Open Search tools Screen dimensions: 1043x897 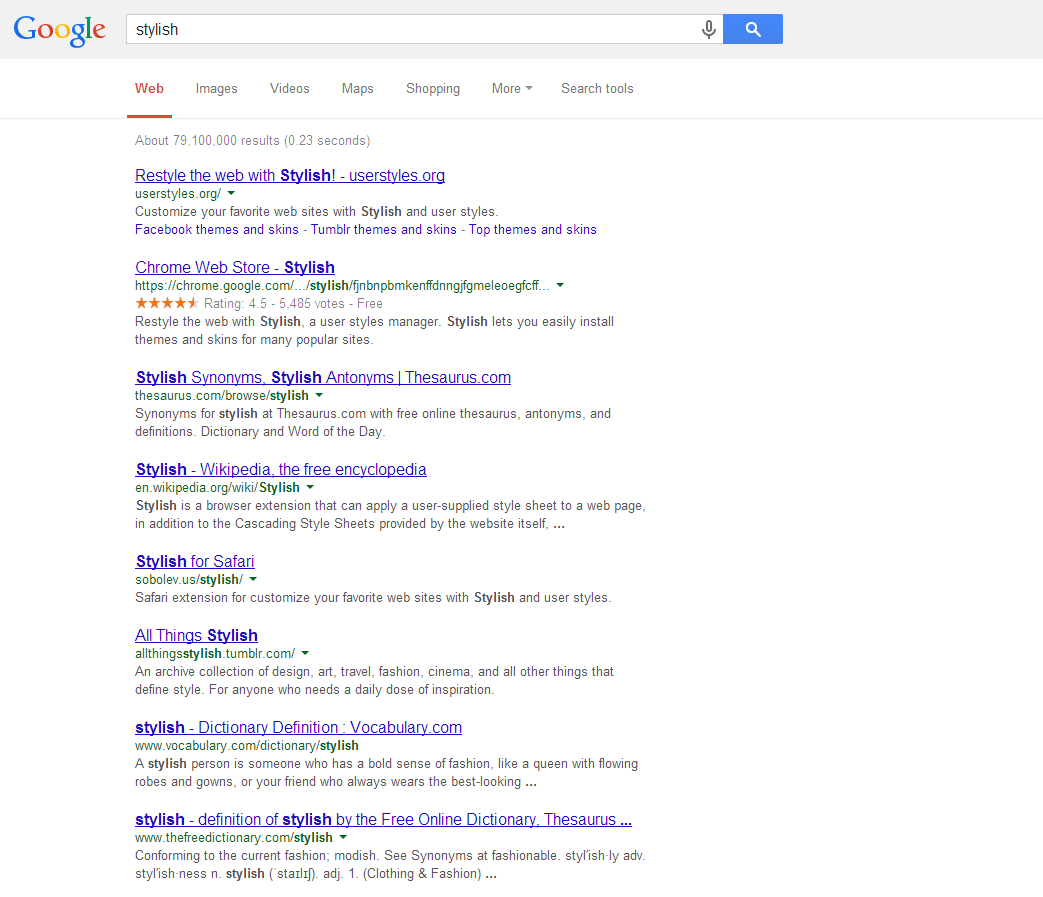[x=596, y=88]
